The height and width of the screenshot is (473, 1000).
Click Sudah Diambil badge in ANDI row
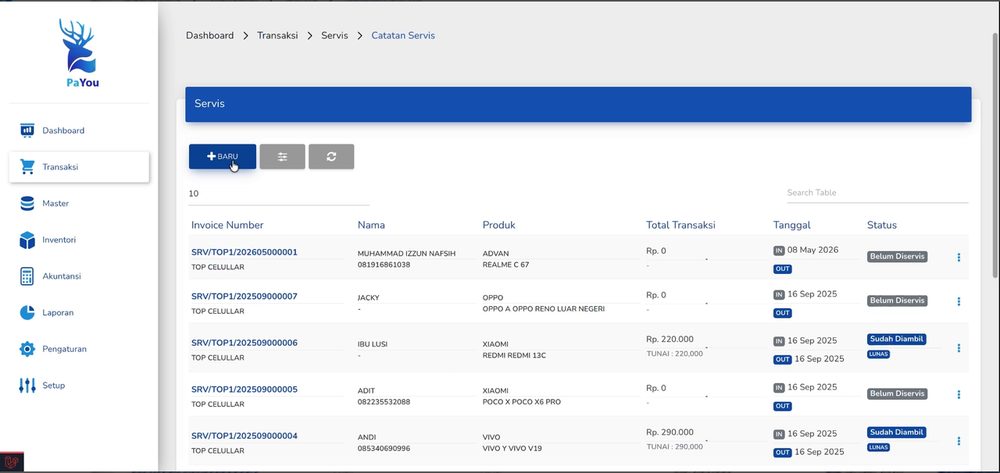pos(896,432)
